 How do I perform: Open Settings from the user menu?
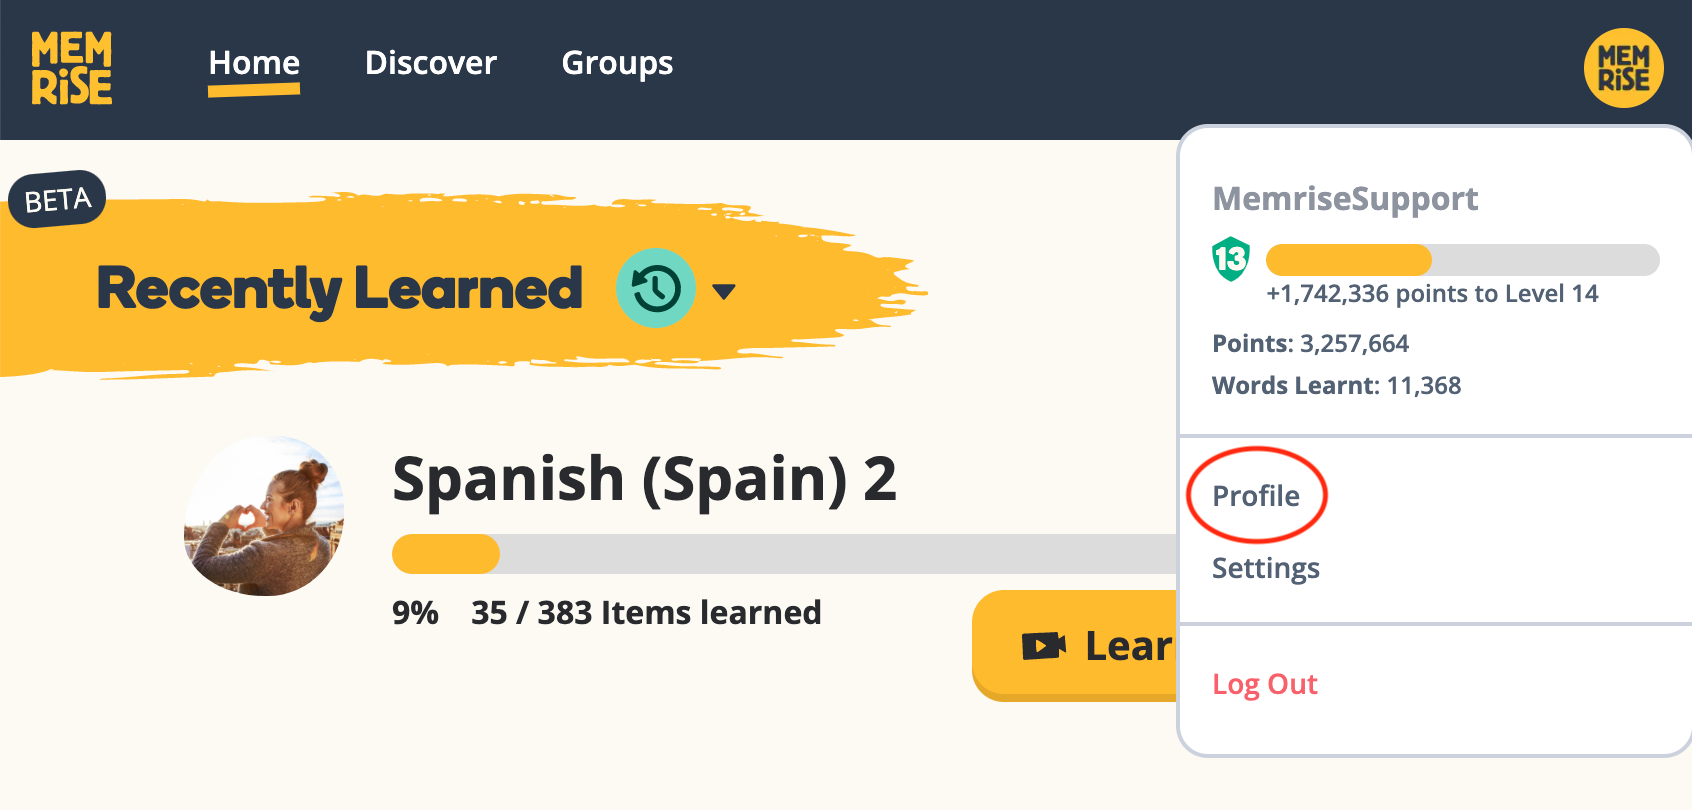coord(1266,568)
